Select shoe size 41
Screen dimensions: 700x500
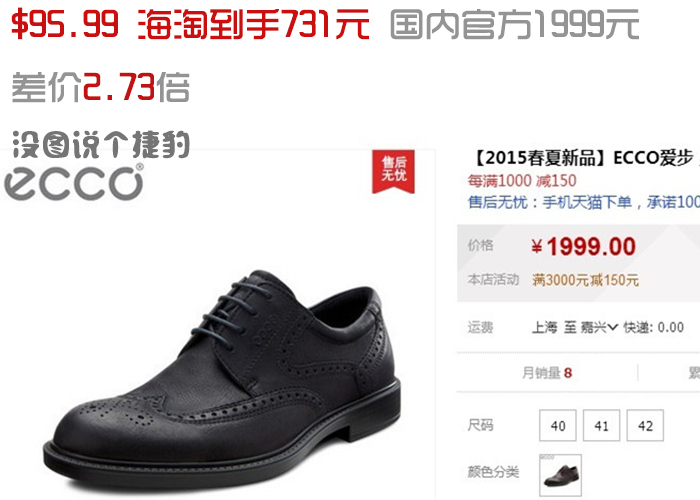pyautogui.click(x=601, y=425)
